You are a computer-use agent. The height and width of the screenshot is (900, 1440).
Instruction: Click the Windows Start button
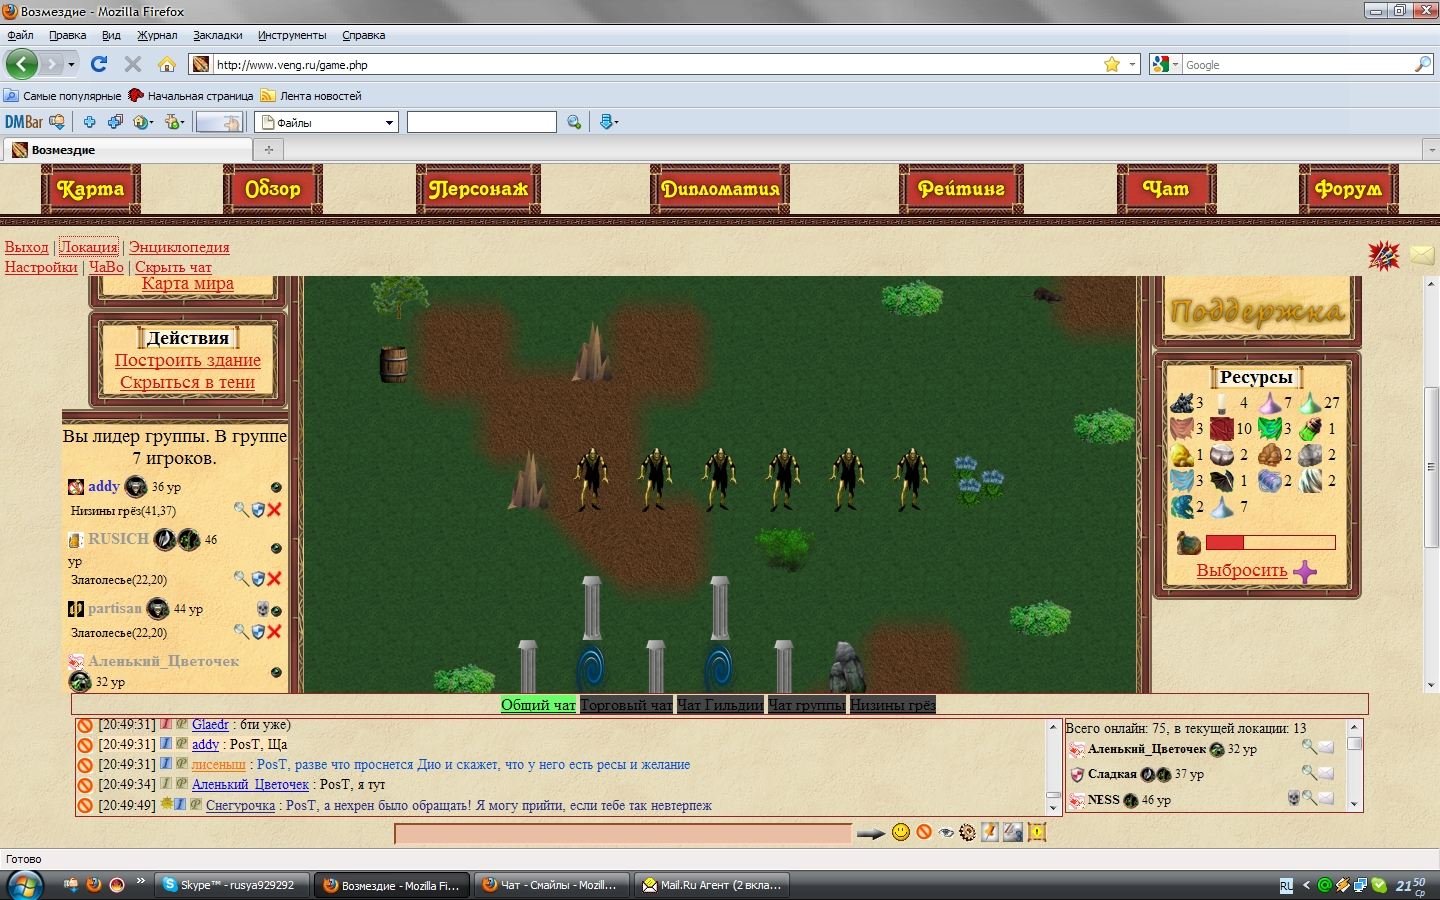[x=26, y=885]
